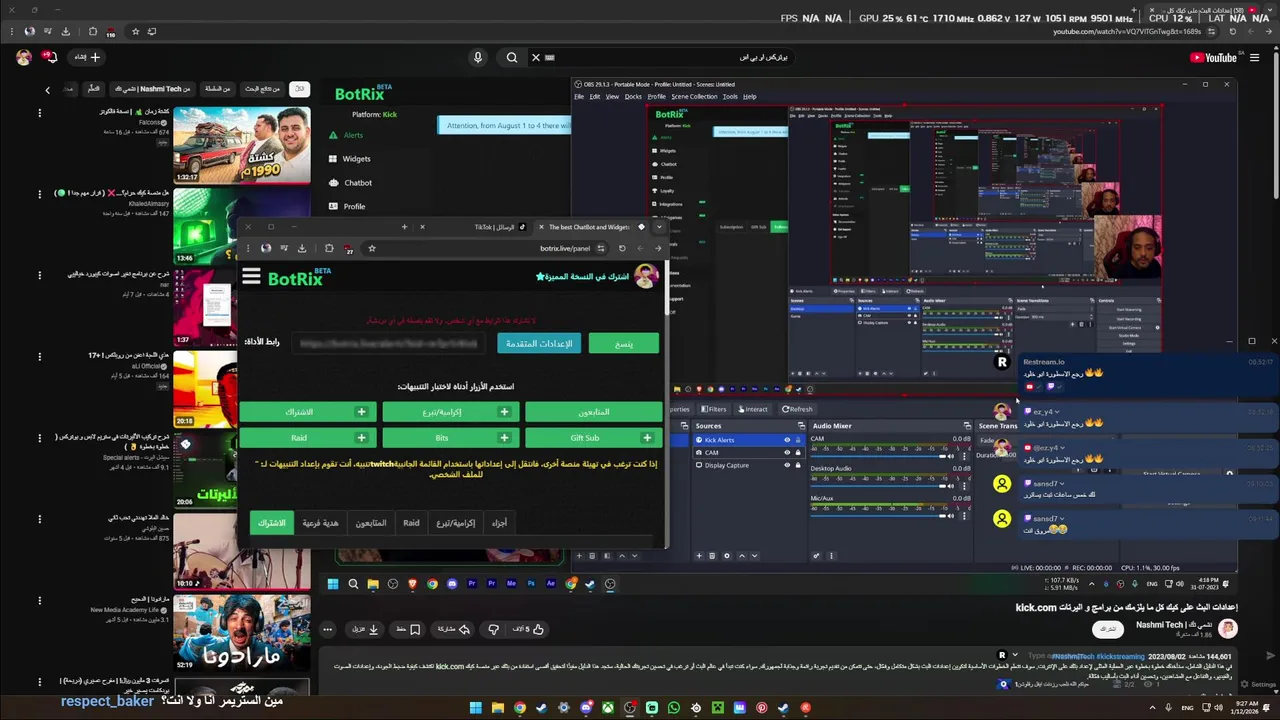The image size is (1280, 720).
Task: Open the dropdown next to ez_y4 Twitch chat name
Action: coord(1058,412)
